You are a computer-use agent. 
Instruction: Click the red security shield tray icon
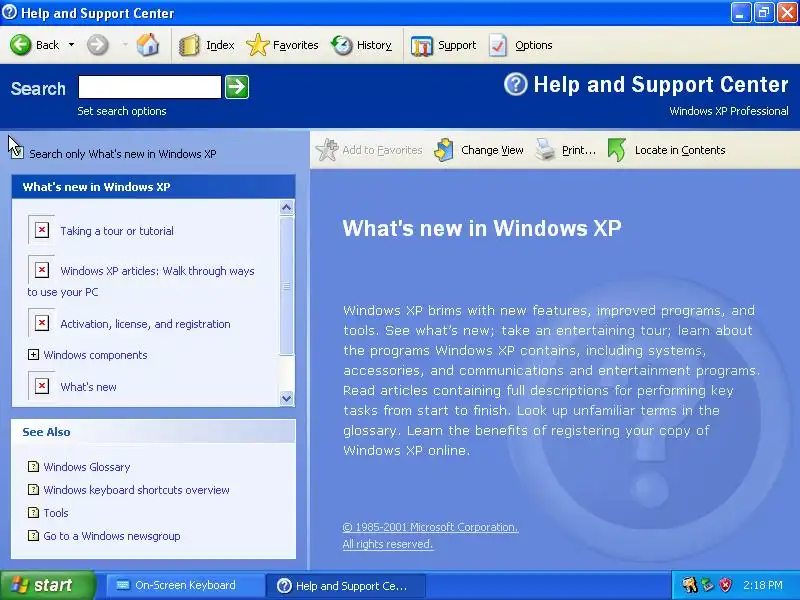click(726, 585)
